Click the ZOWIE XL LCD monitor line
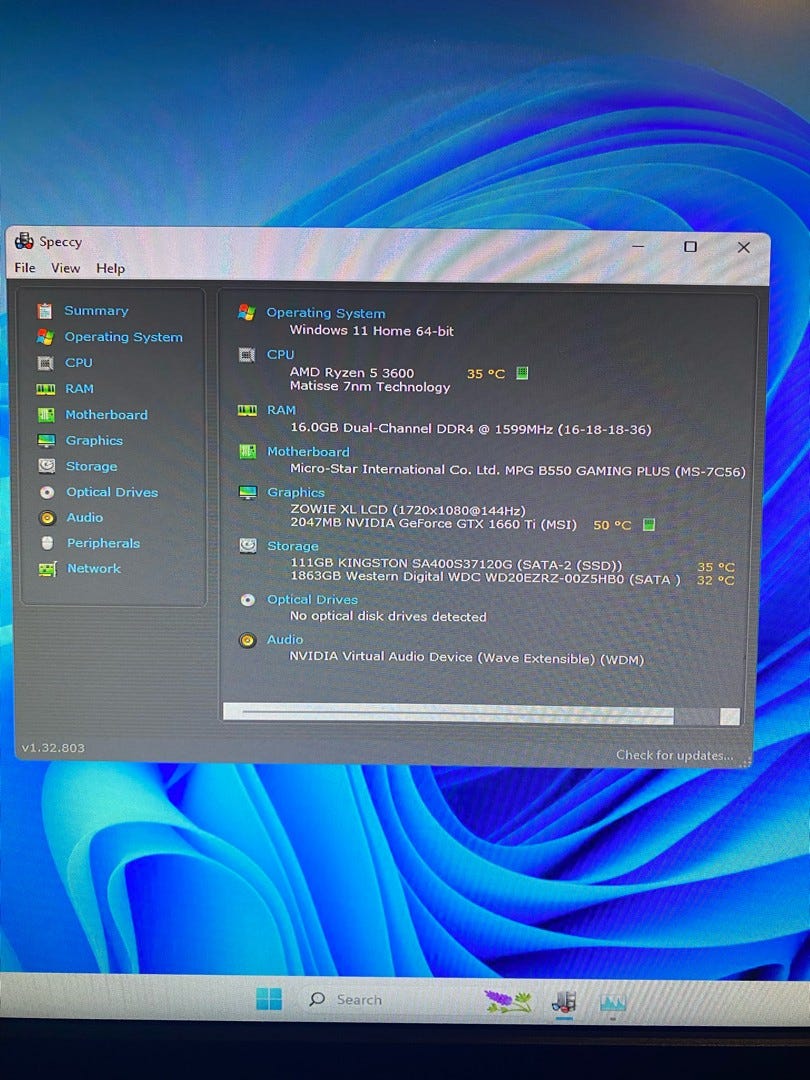Screen dimensions: 810x1080 [x=408, y=510]
